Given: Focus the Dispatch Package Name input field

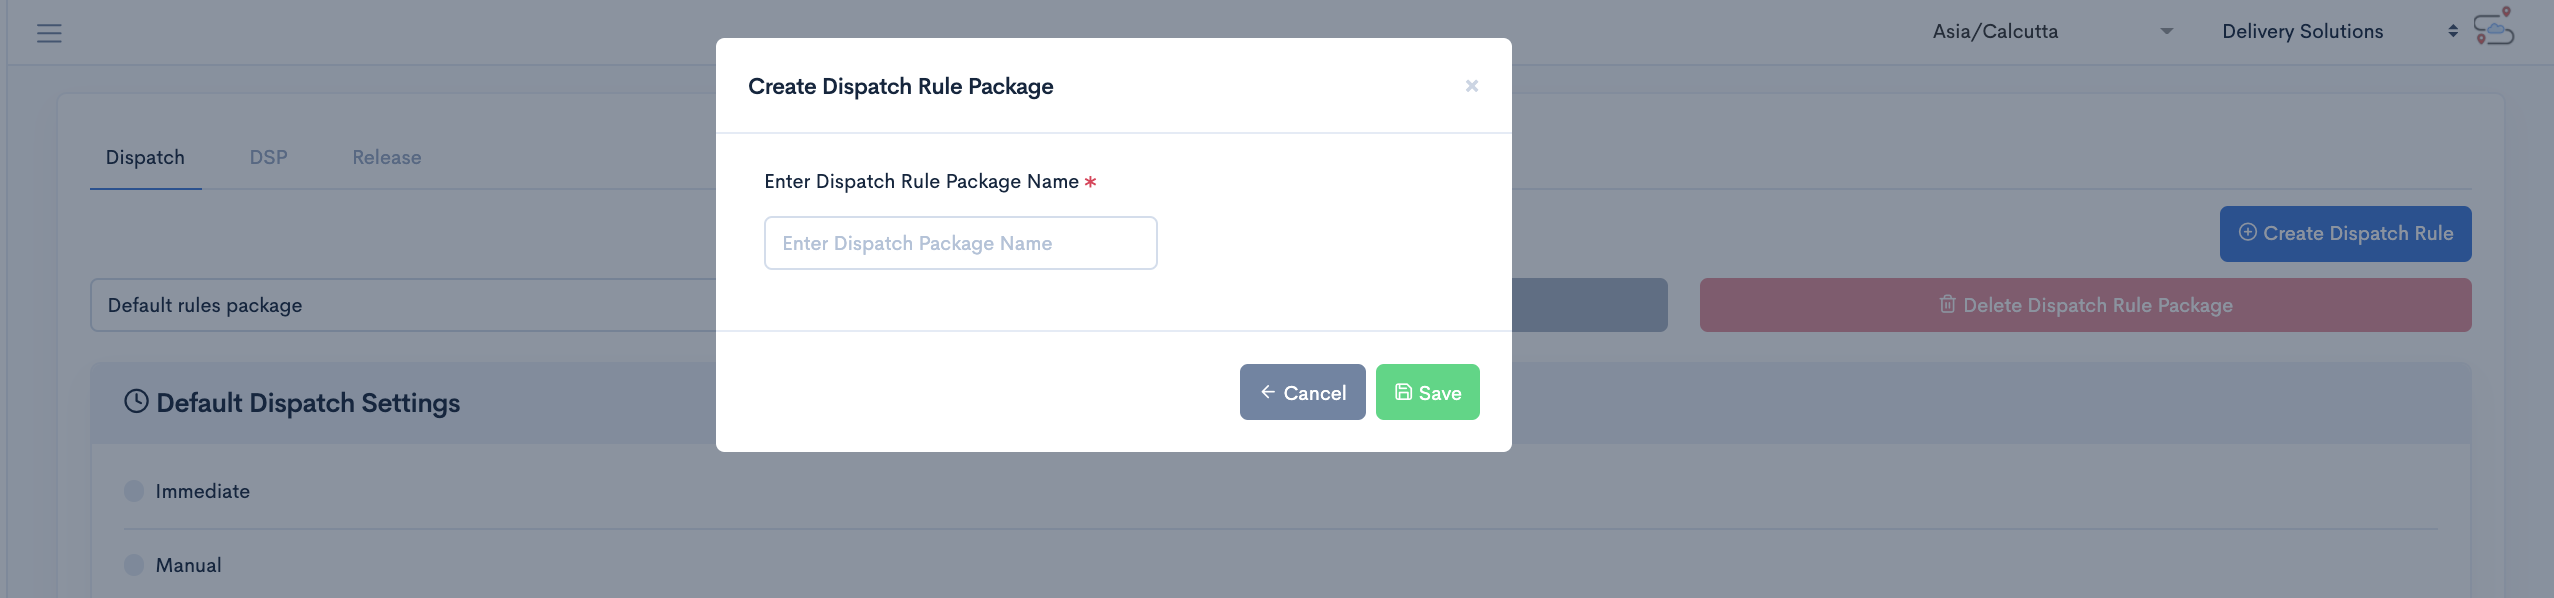Looking at the screenshot, I should [960, 243].
